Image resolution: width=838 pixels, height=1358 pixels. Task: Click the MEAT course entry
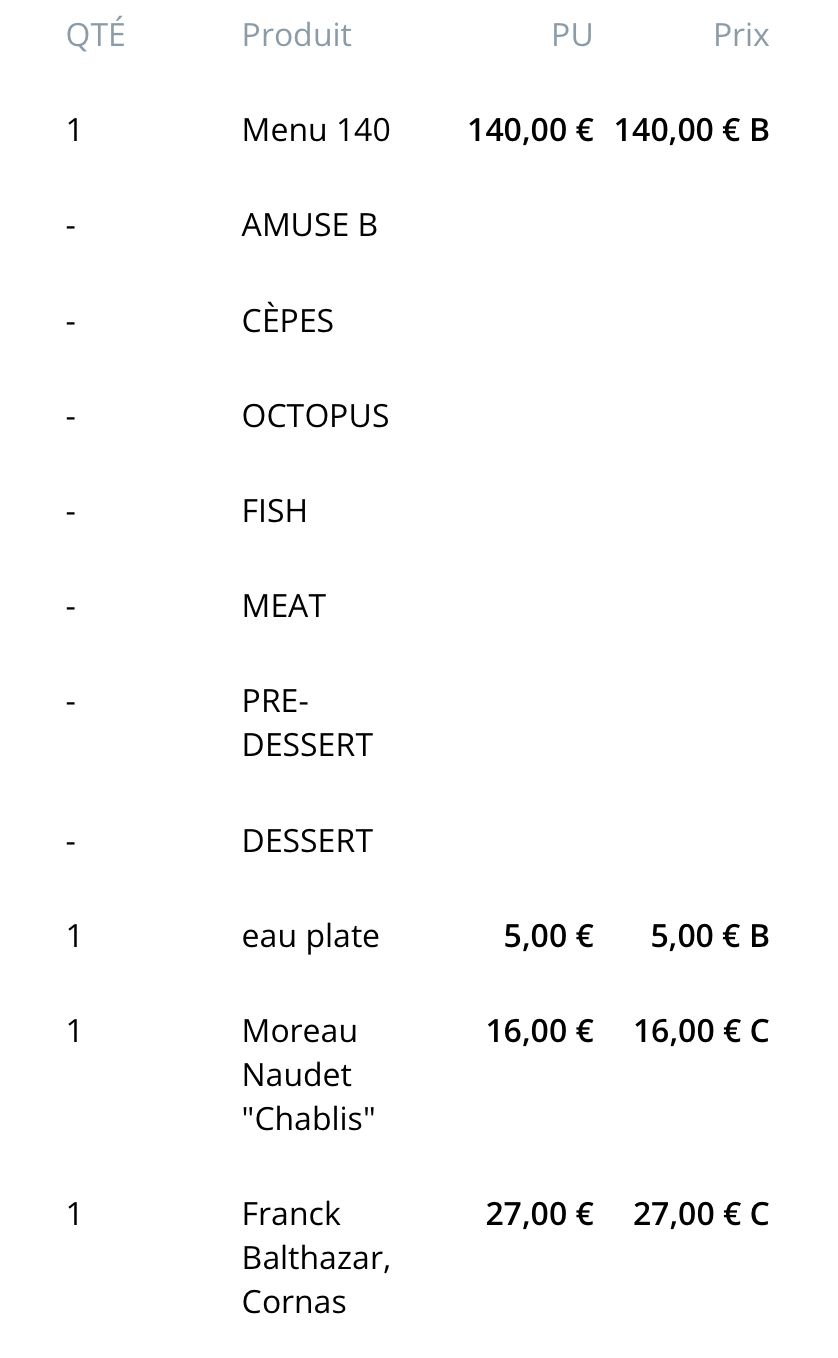[x=283, y=606]
